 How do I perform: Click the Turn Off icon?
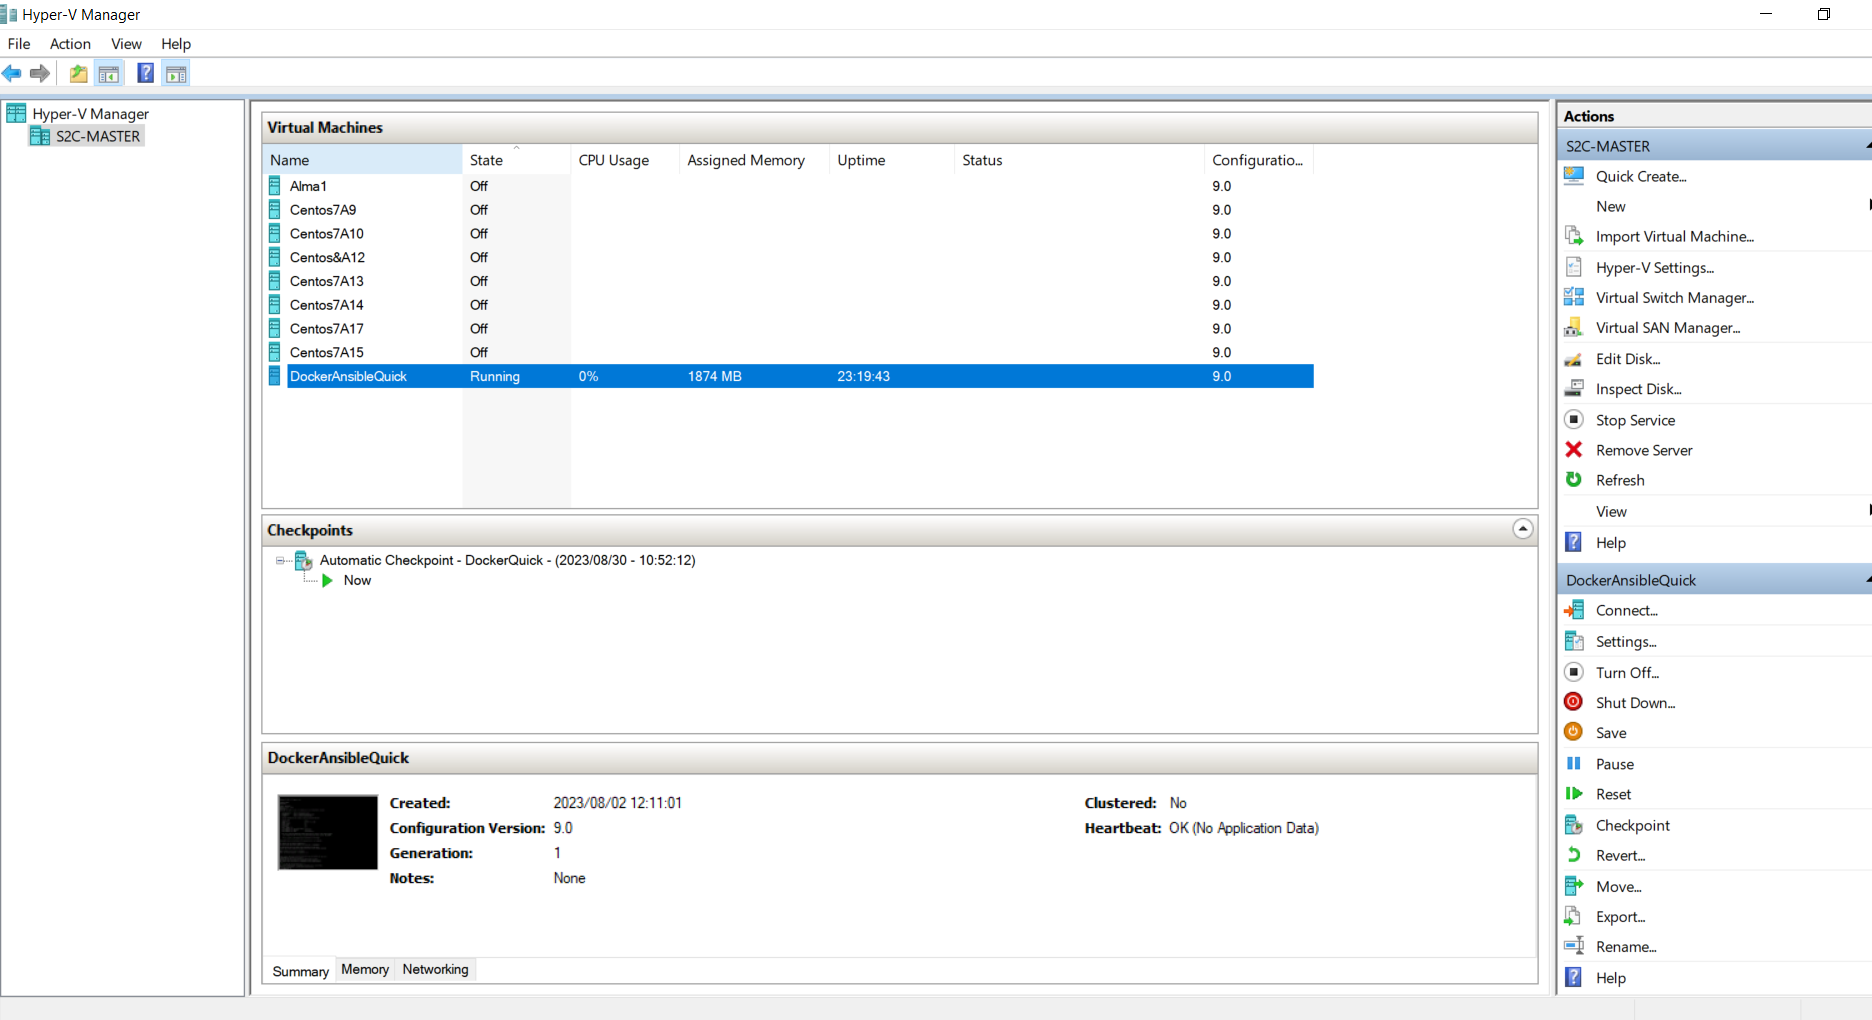coord(1574,672)
